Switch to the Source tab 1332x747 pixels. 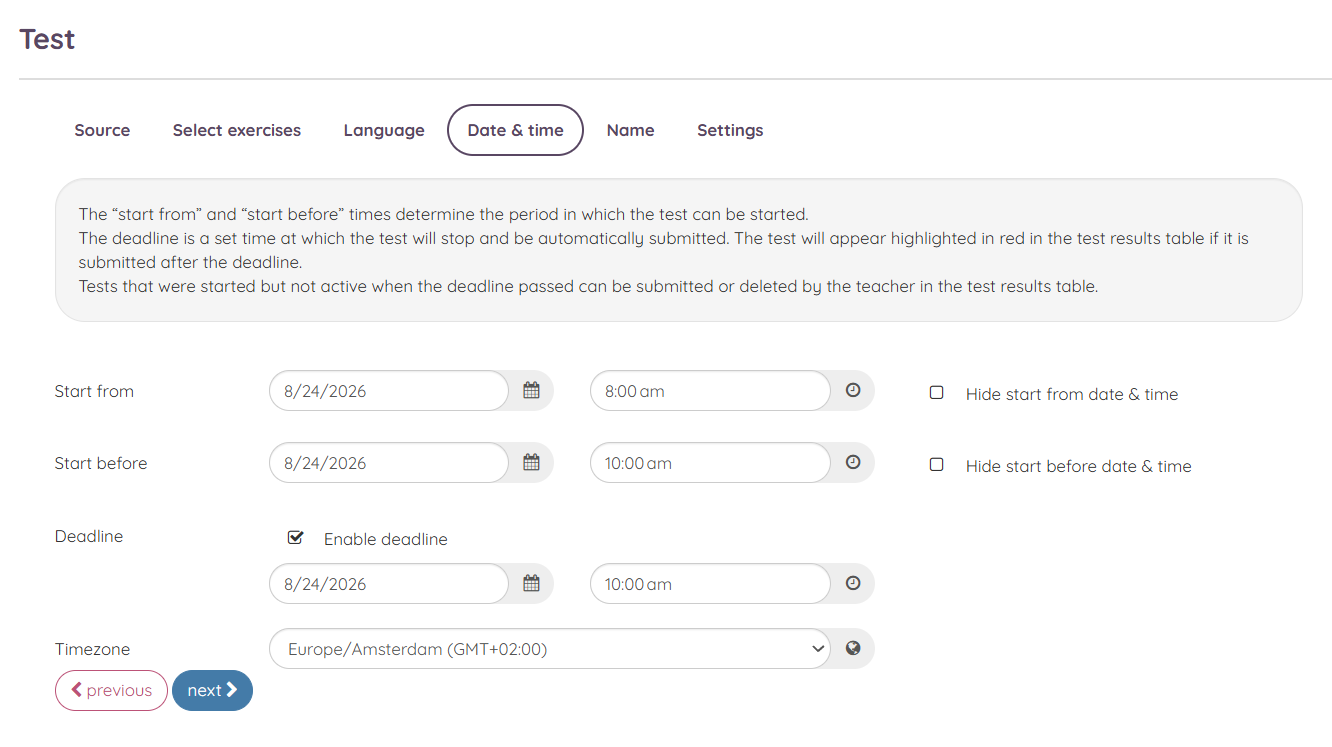tap(102, 130)
